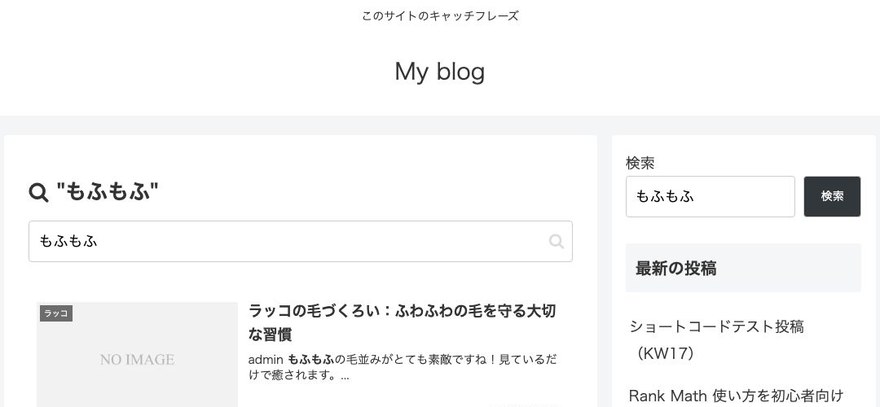Viewport: 880px width, 407px height.
Task: Submit search with the magnifier icon in main search box
Action: coord(556,241)
